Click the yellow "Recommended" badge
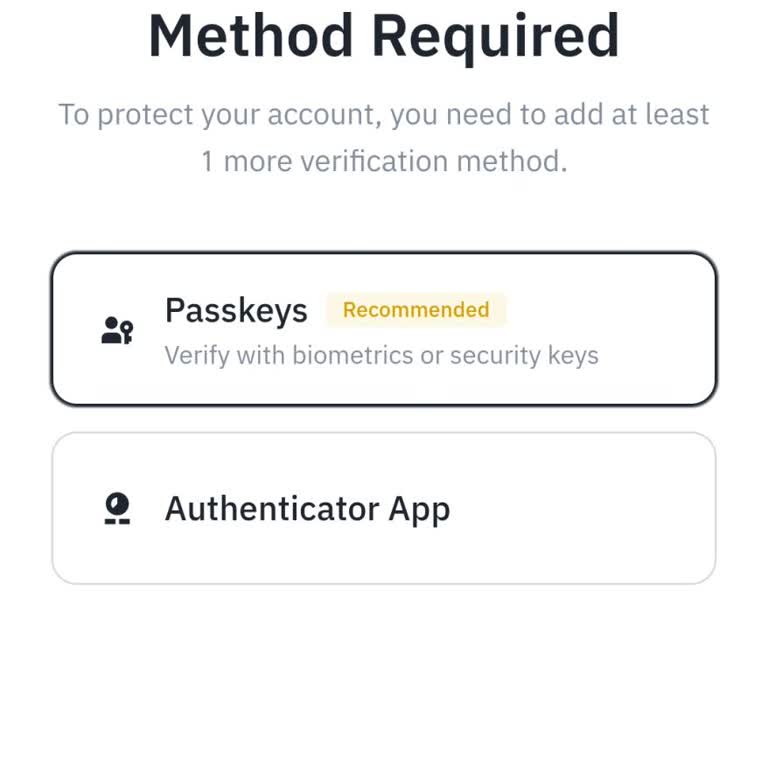 [x=416, y=310]
